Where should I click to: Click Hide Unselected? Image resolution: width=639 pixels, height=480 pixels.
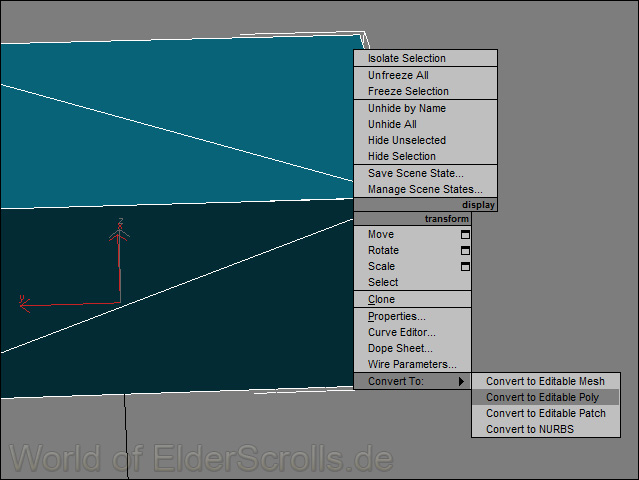click(407, 140)
